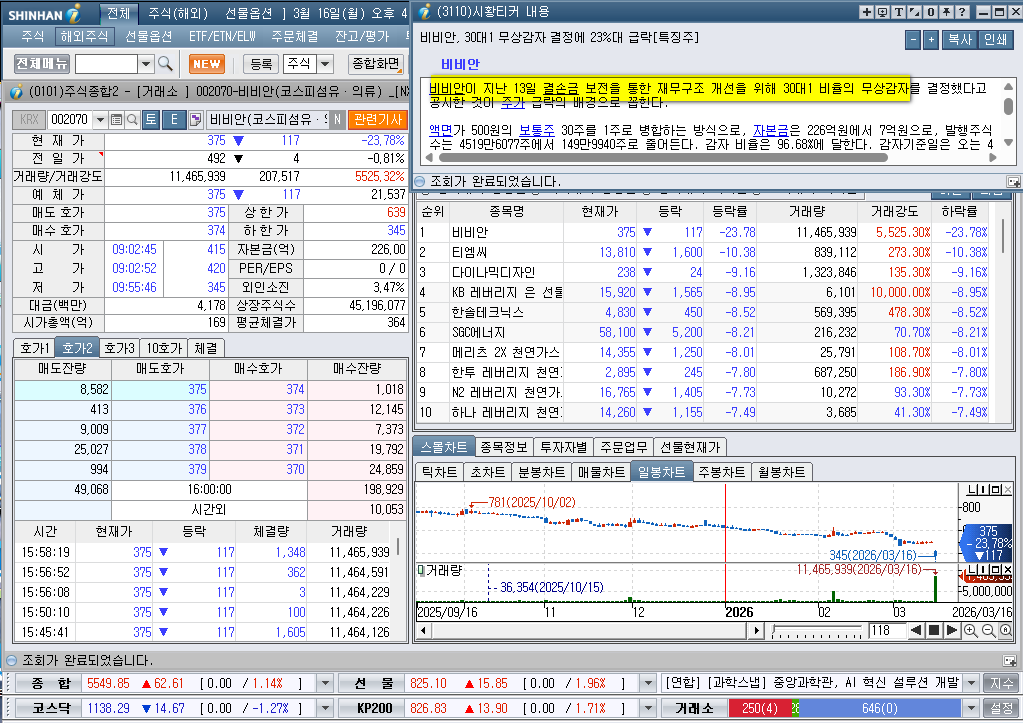Increase news text size with plus button
The height and width of the screenshot is (723, 1023).
[x=931, y=40]
